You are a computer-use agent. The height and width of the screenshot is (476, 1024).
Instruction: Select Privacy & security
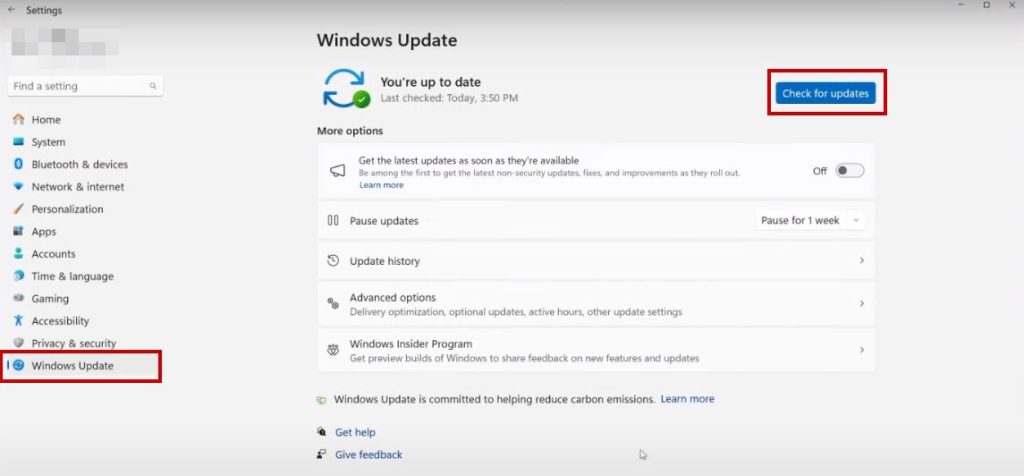coord(74,343)
